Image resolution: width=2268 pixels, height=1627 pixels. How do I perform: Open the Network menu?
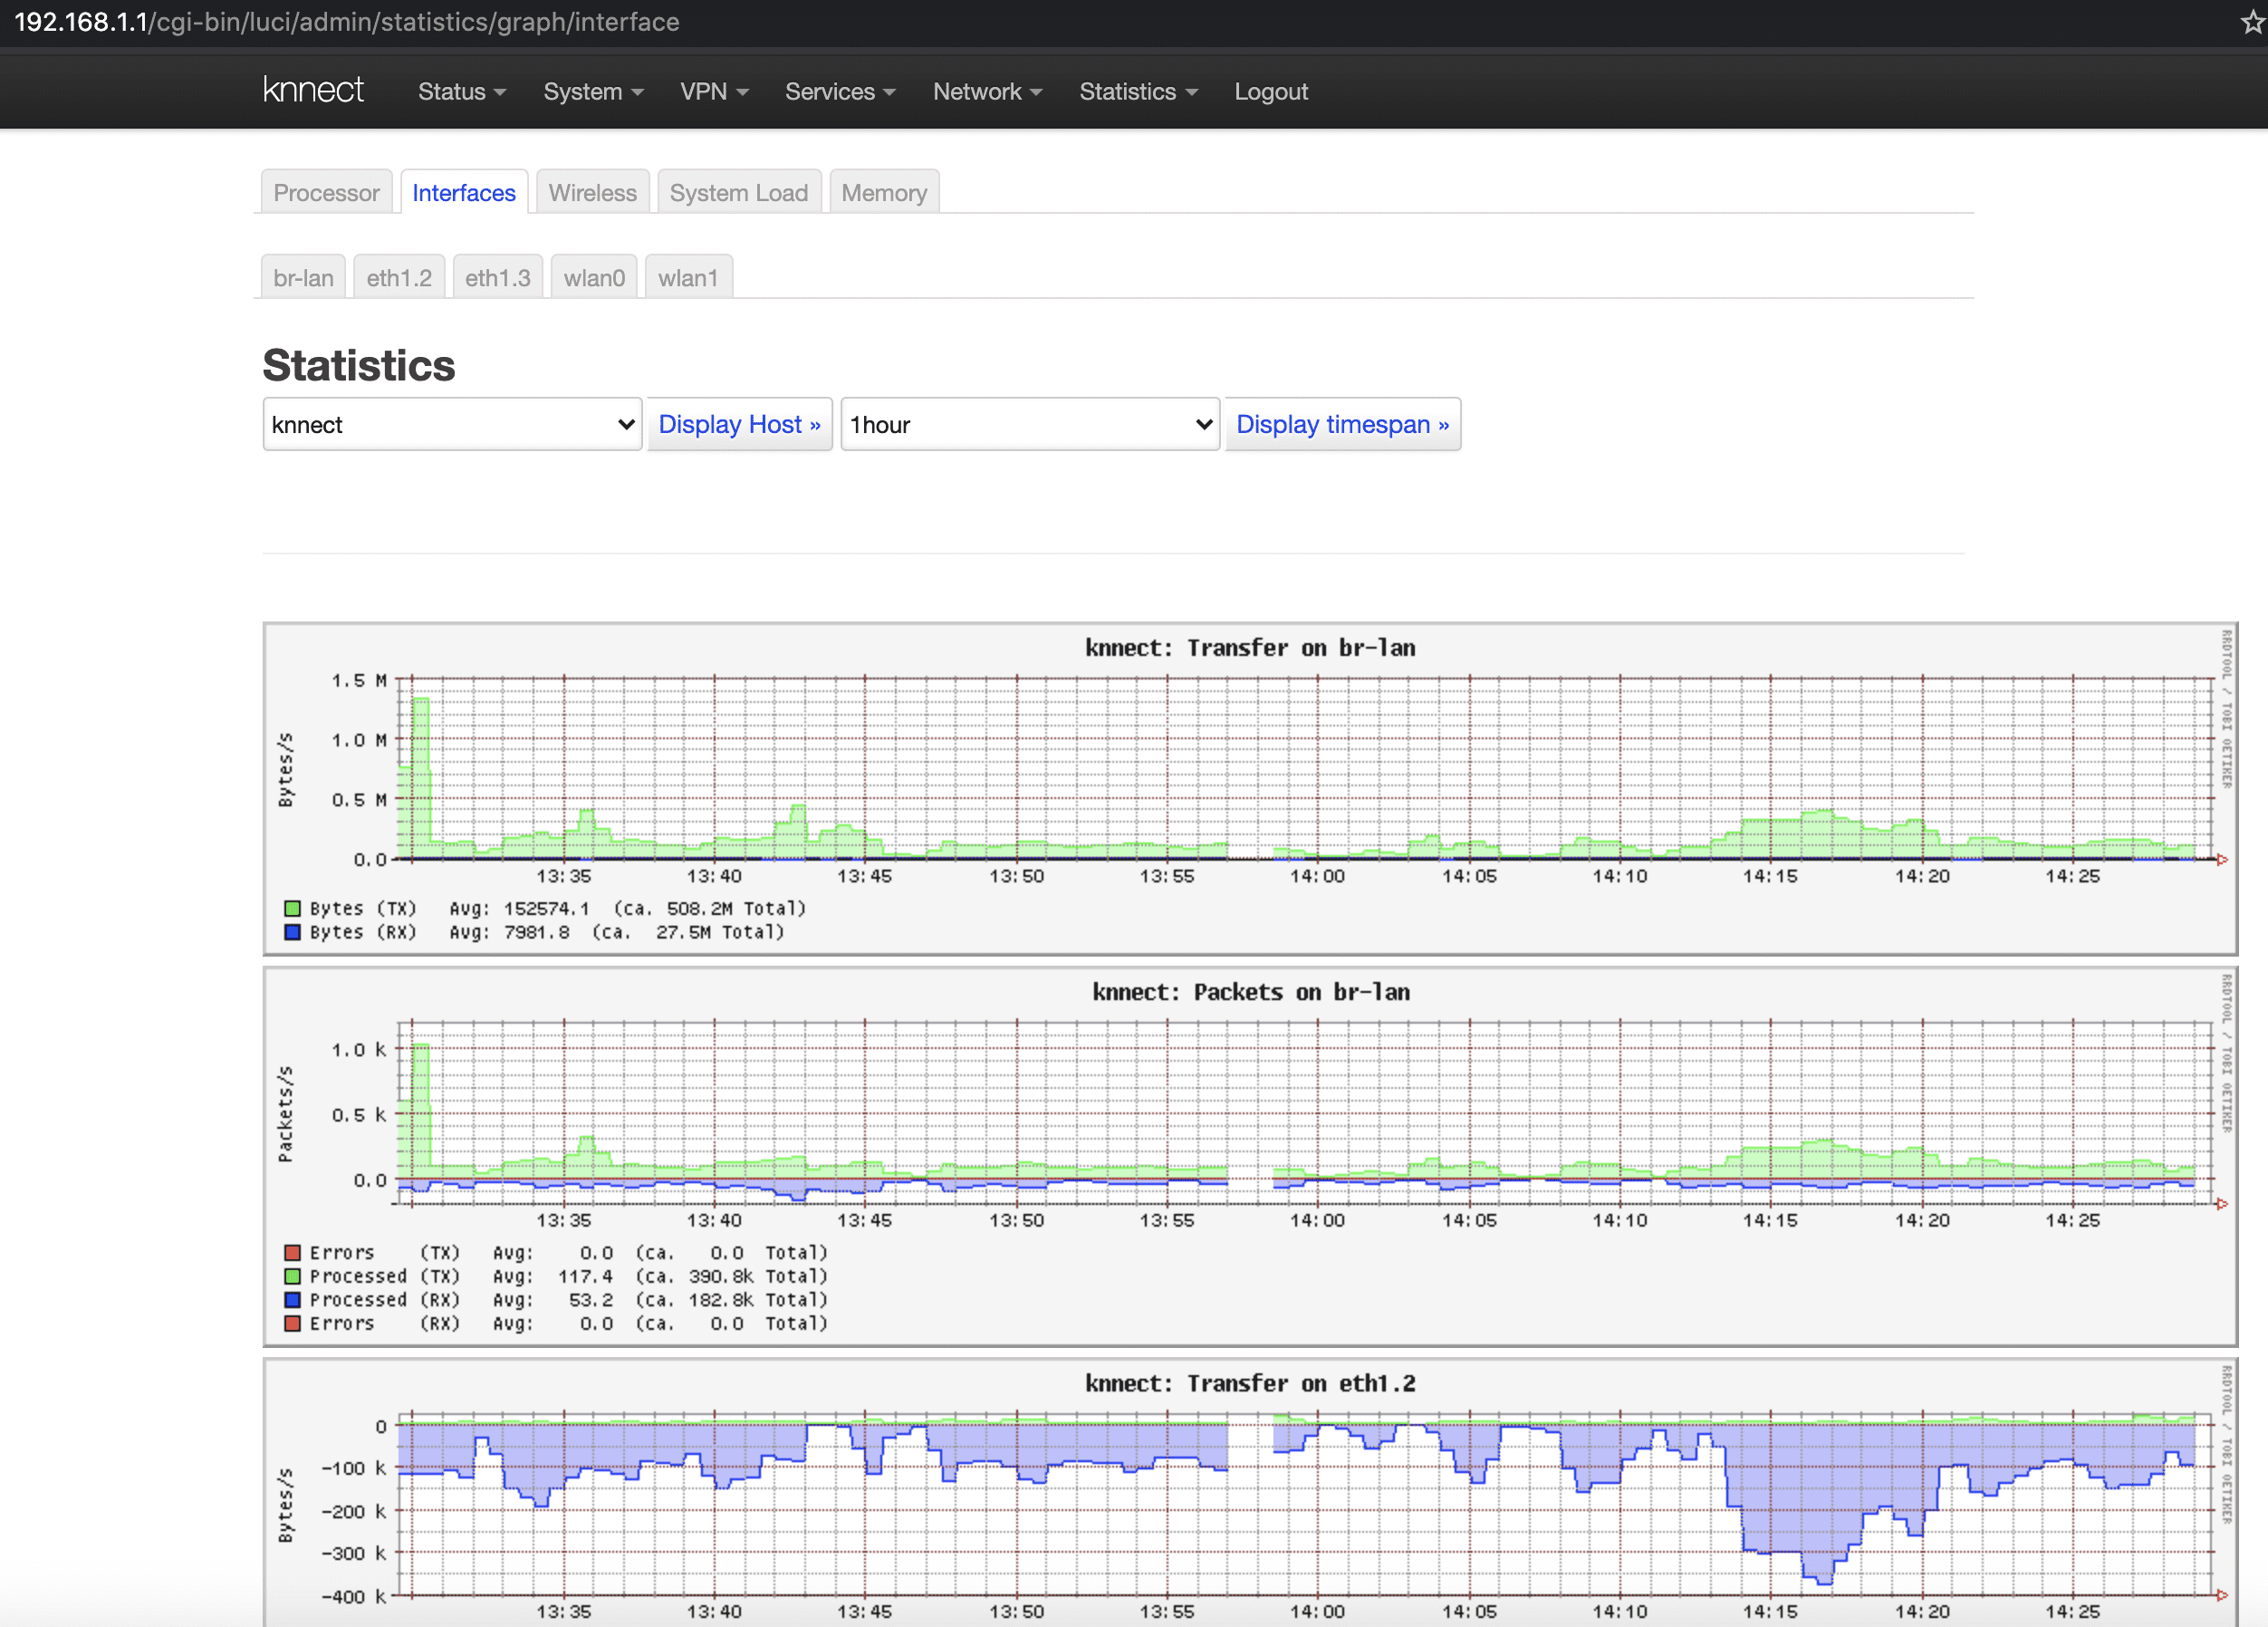coord(986,91)
